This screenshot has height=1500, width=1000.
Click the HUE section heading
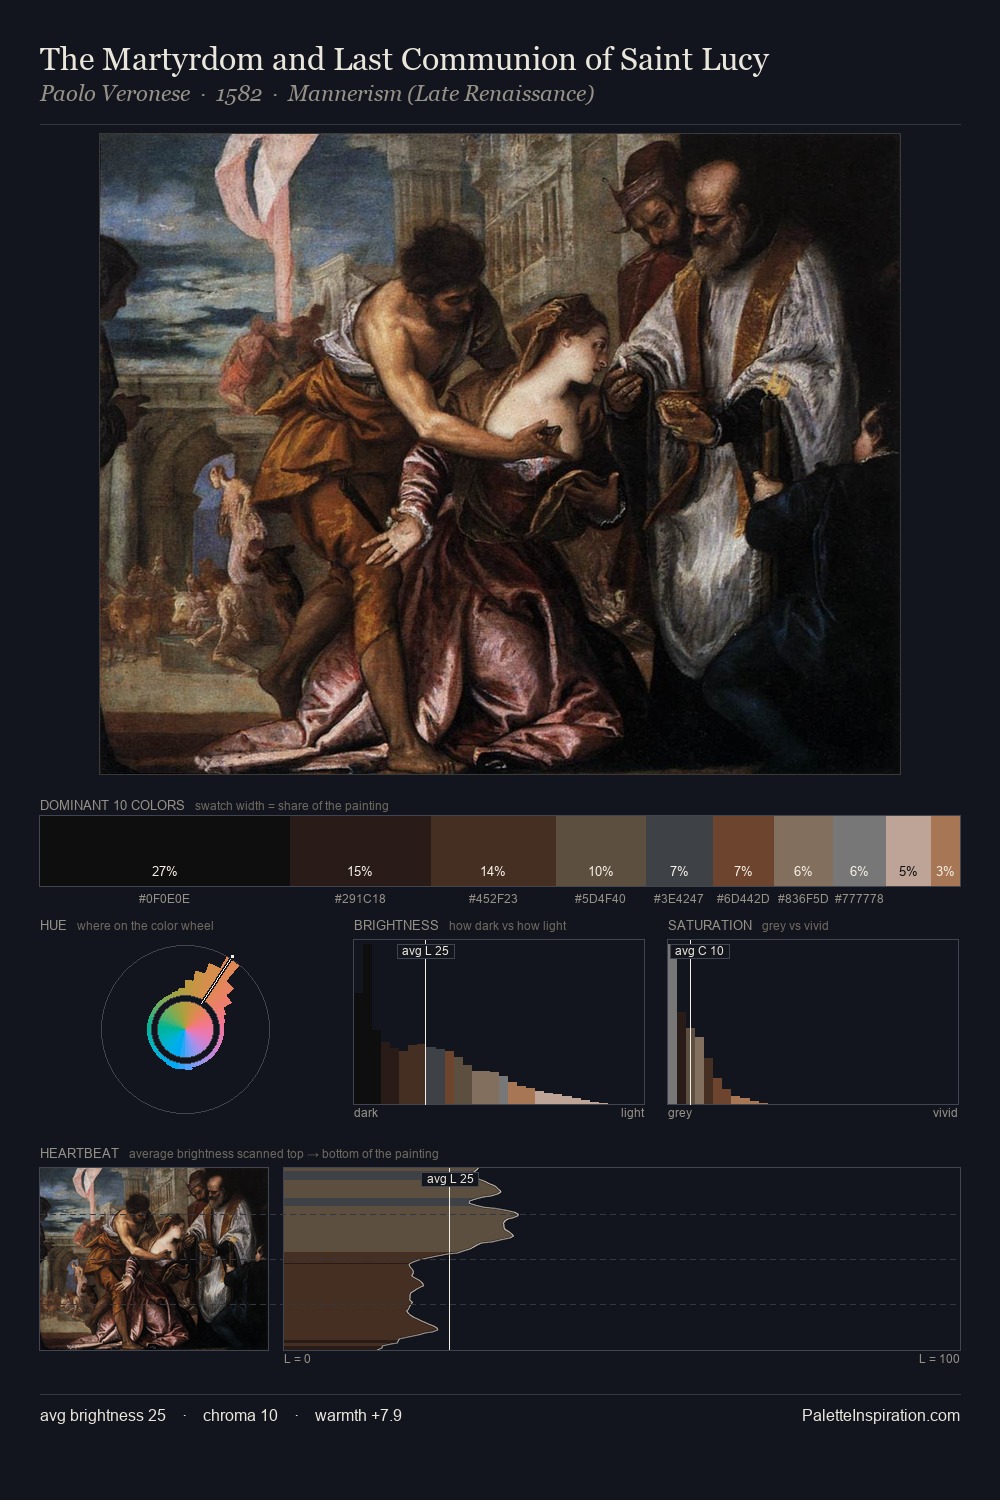point(53,925)
